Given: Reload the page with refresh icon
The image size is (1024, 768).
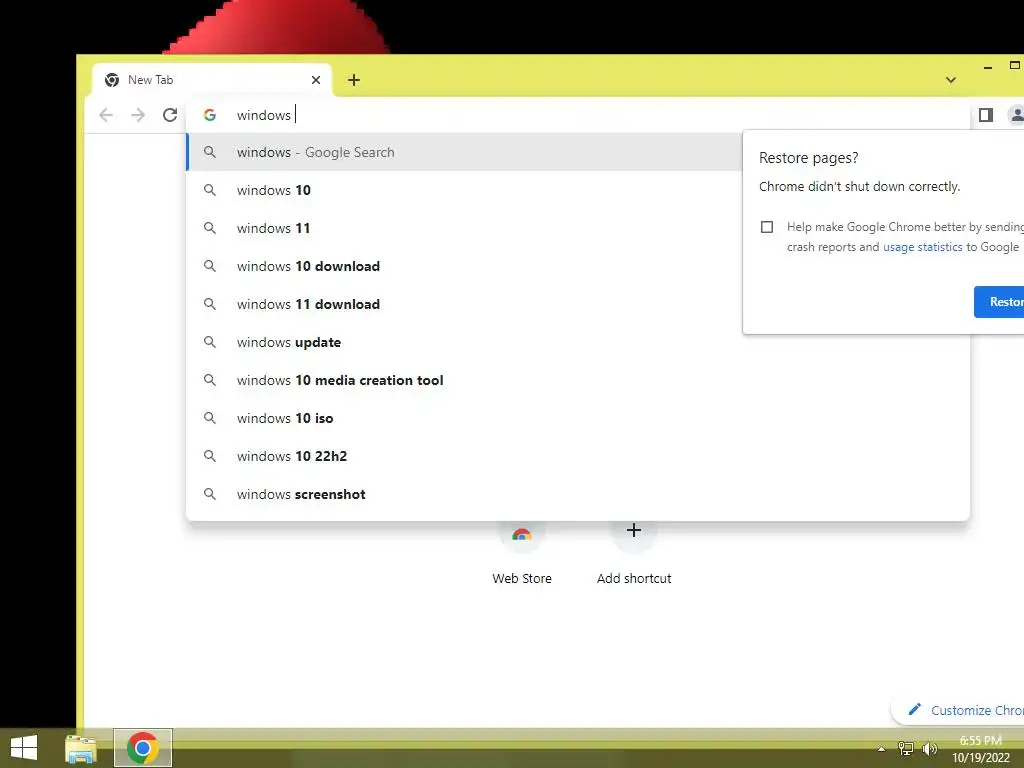Looking at the screenshot, I should 170,116.
